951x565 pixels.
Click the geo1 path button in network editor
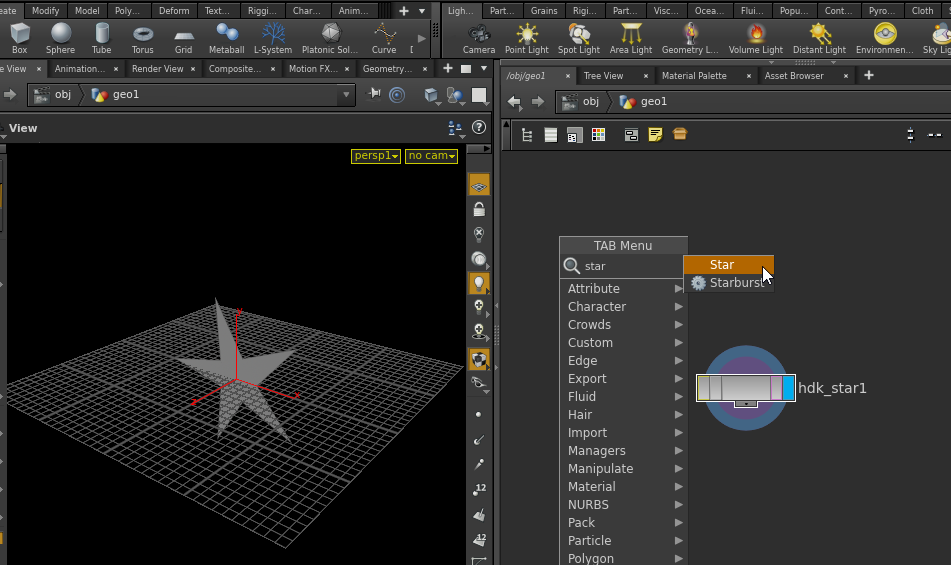[x=643, y=102]
